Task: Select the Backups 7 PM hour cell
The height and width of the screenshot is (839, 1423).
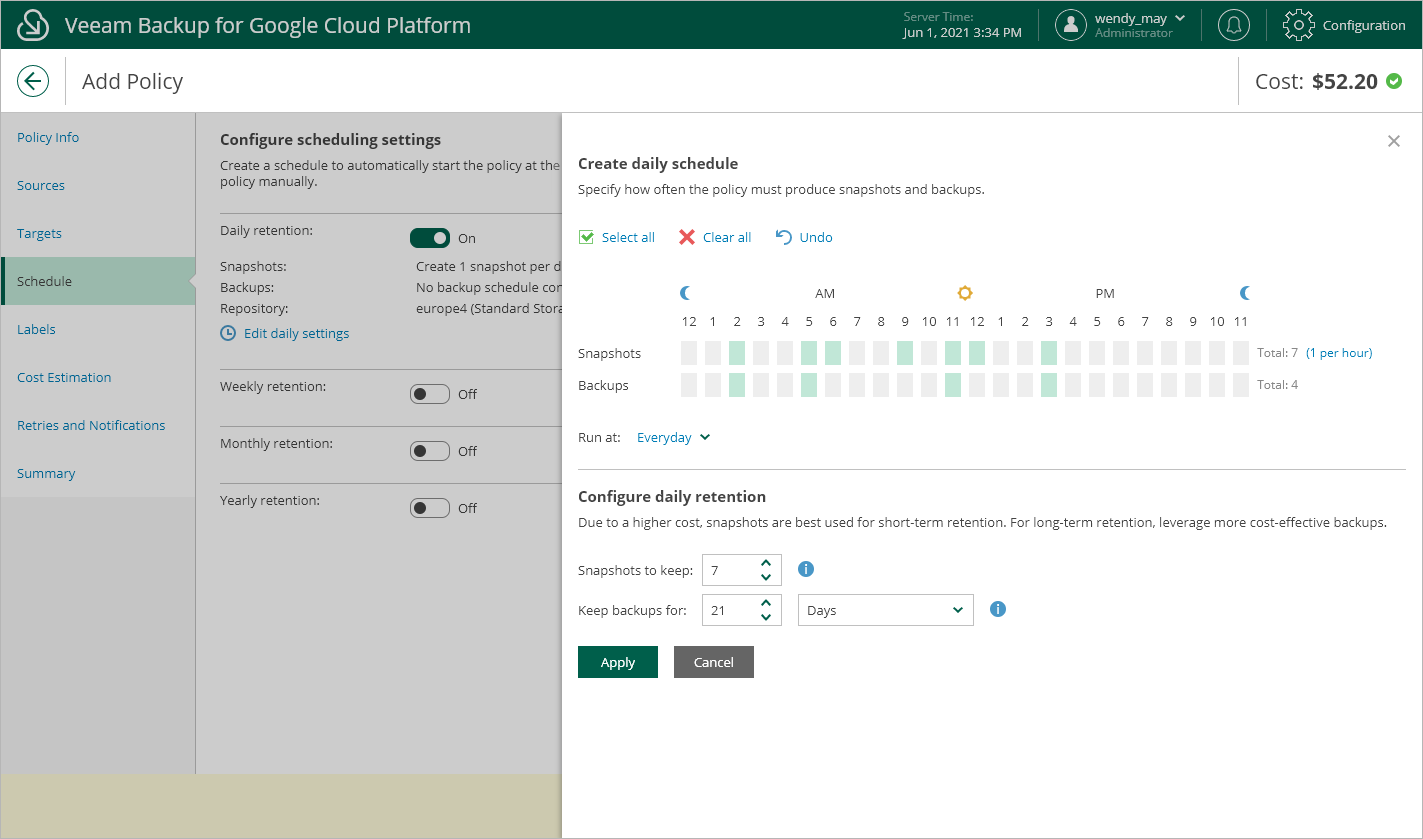Action: (1145, 385)
